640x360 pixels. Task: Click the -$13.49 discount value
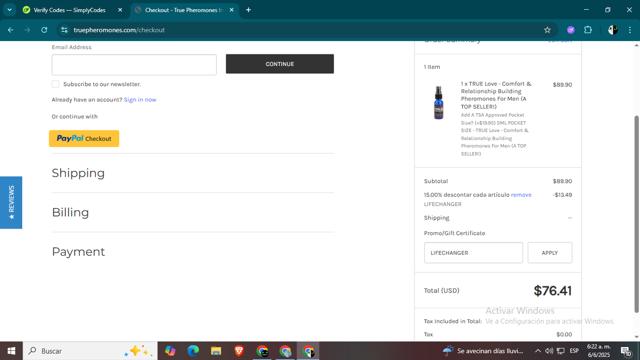(x=562, y=195)
